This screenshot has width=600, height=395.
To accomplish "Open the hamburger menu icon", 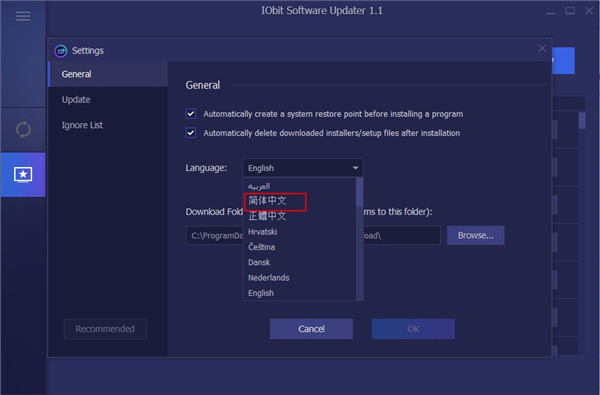I will click(23, 16).
